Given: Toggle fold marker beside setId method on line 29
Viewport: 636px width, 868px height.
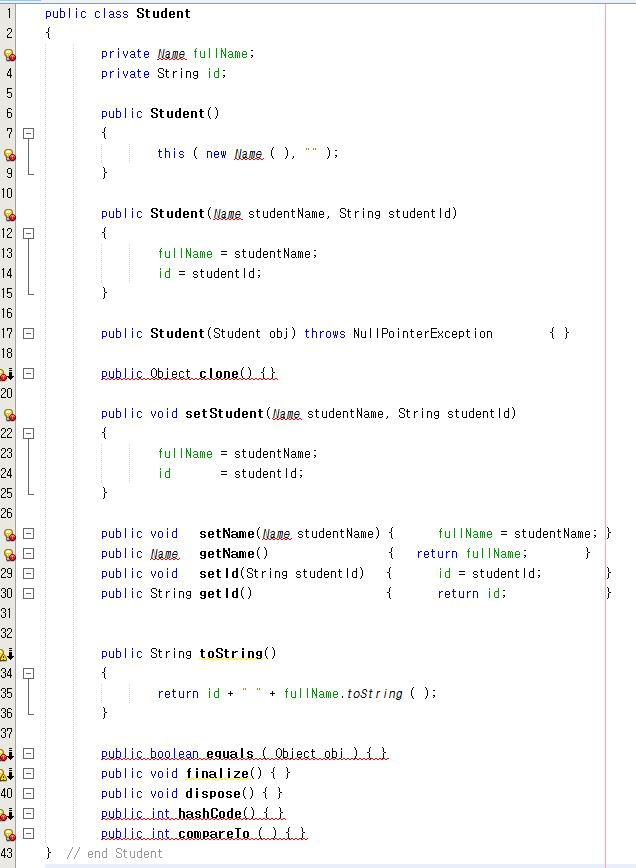Looking at the screenshot, I should pyautogui.click(x=28, y=574).
